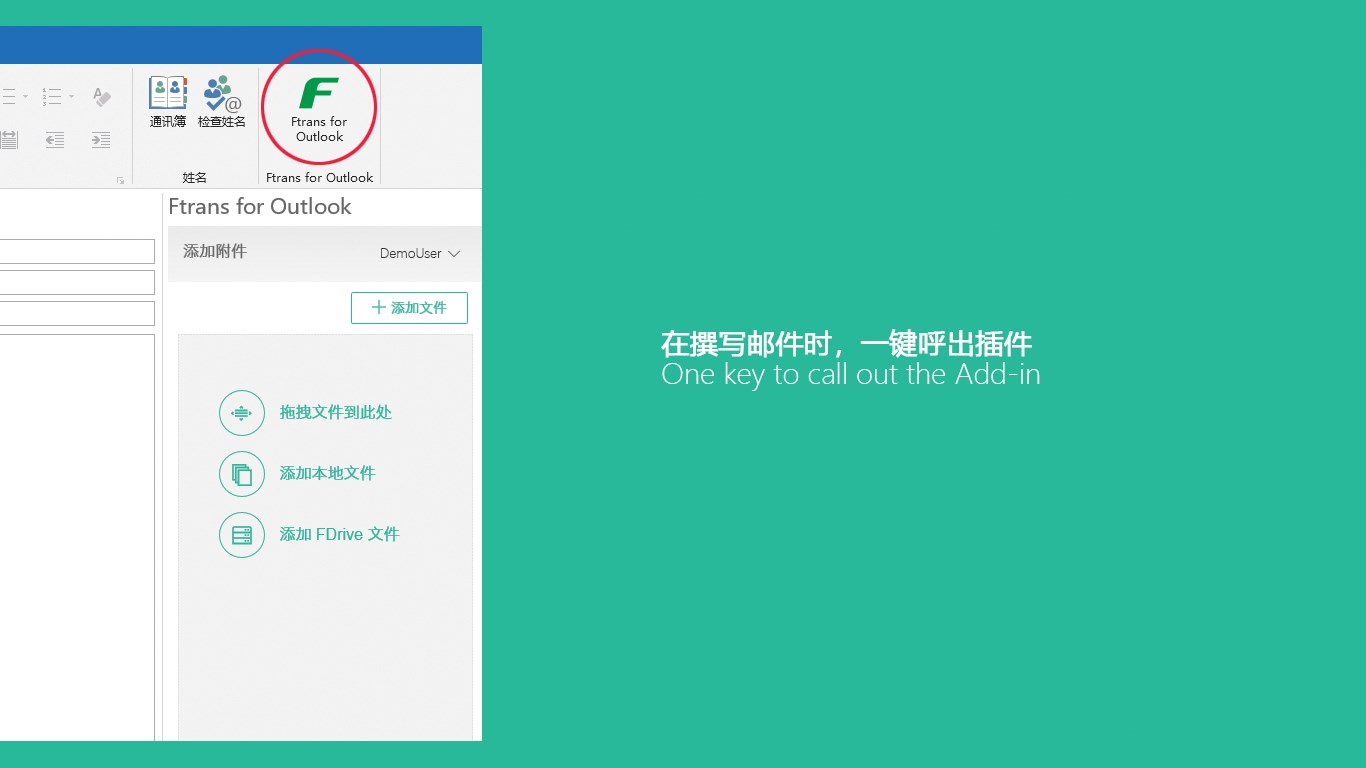Click the 姓名 ribbon group label
The height and width of the screenshot is (768, 1366).
click(195, 178)
